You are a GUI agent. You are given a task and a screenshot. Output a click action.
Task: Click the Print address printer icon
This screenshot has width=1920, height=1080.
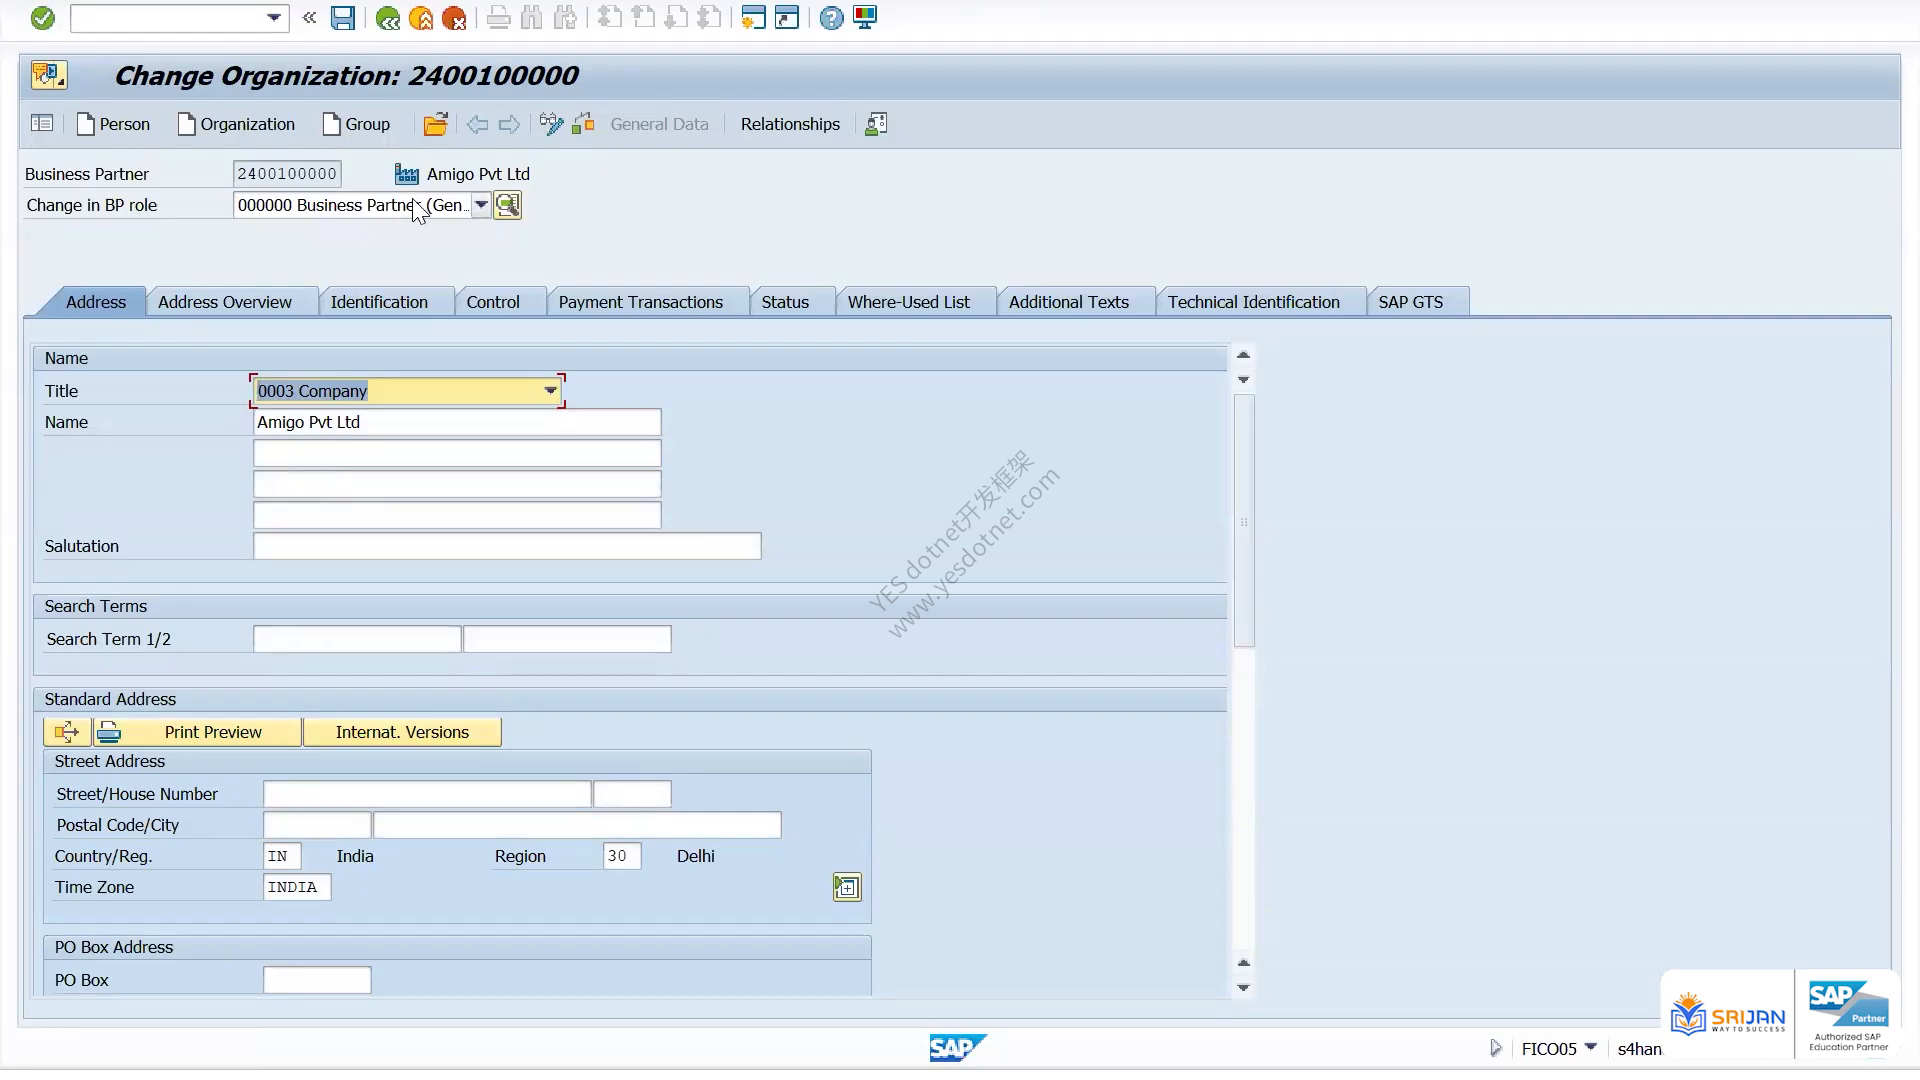click(109, 732)
